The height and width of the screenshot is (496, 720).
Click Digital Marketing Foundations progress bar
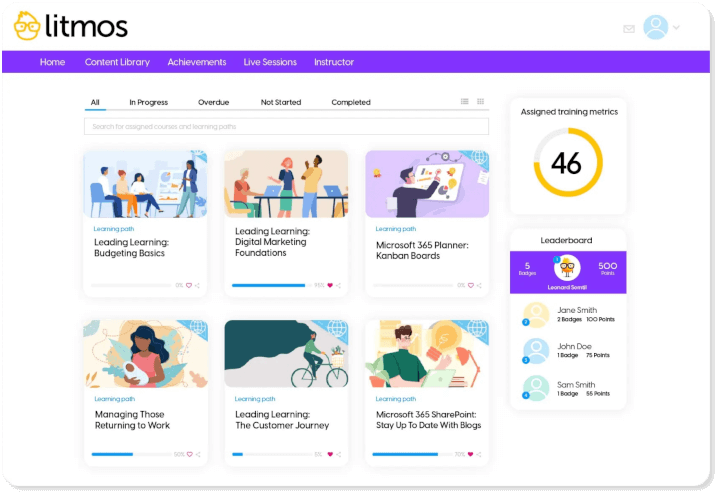(x=272, y=285)
